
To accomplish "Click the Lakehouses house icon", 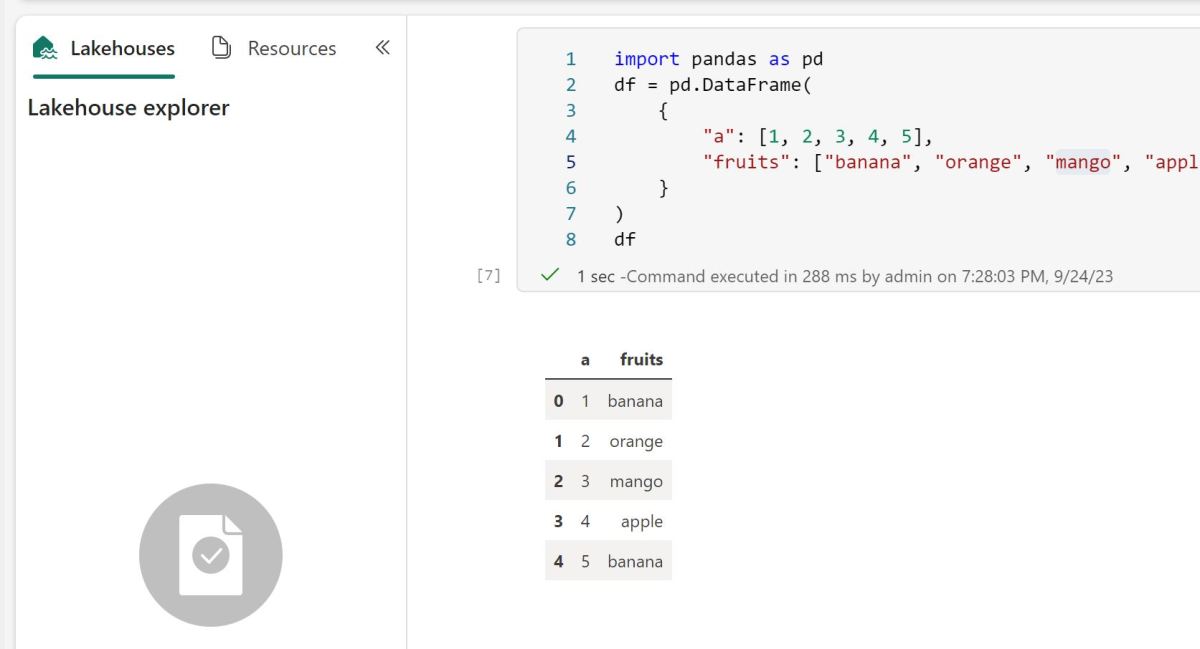I will 44,48.
